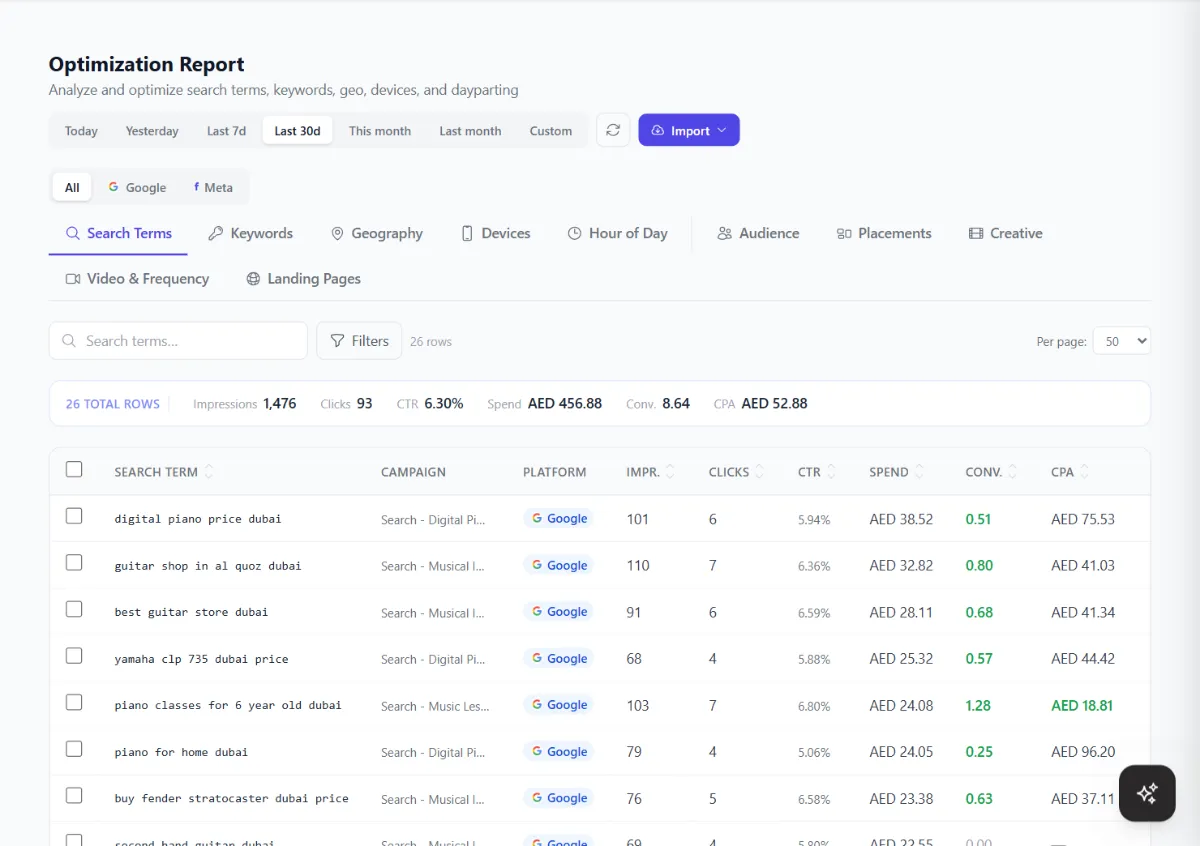The image size is (1200, 846).
Task: Click the sort arrows beside CTR
Action: click(831, 472)
